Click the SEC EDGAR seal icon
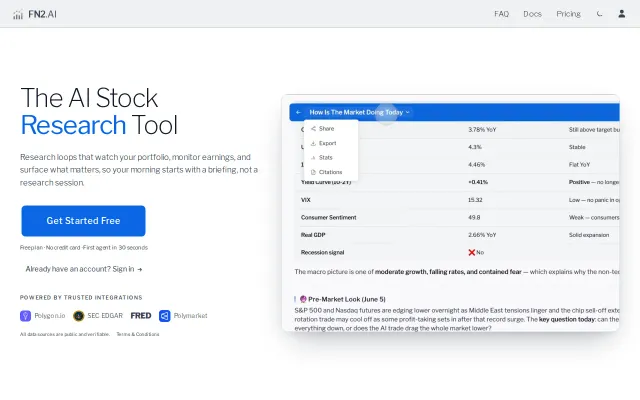 tap(78, 316)
